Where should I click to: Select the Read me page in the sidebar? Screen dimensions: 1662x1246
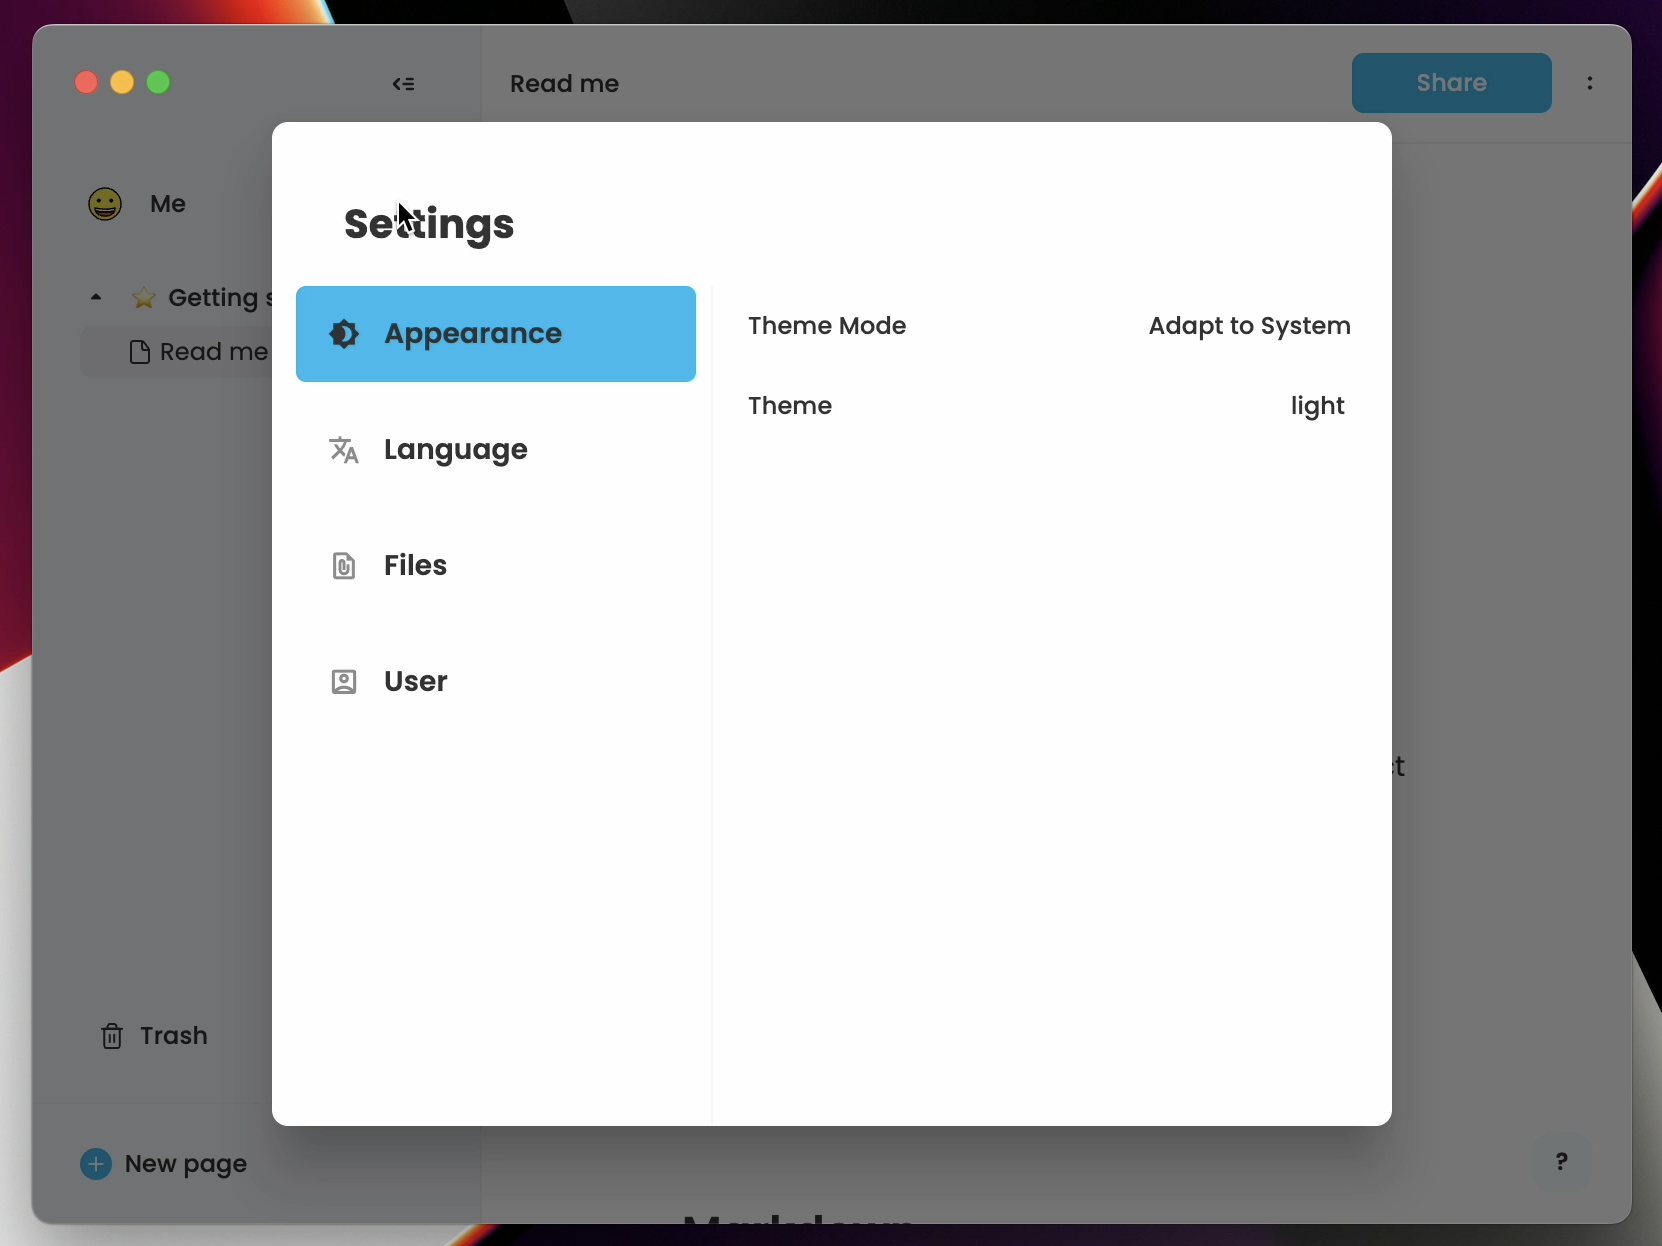tap(177, 352)
